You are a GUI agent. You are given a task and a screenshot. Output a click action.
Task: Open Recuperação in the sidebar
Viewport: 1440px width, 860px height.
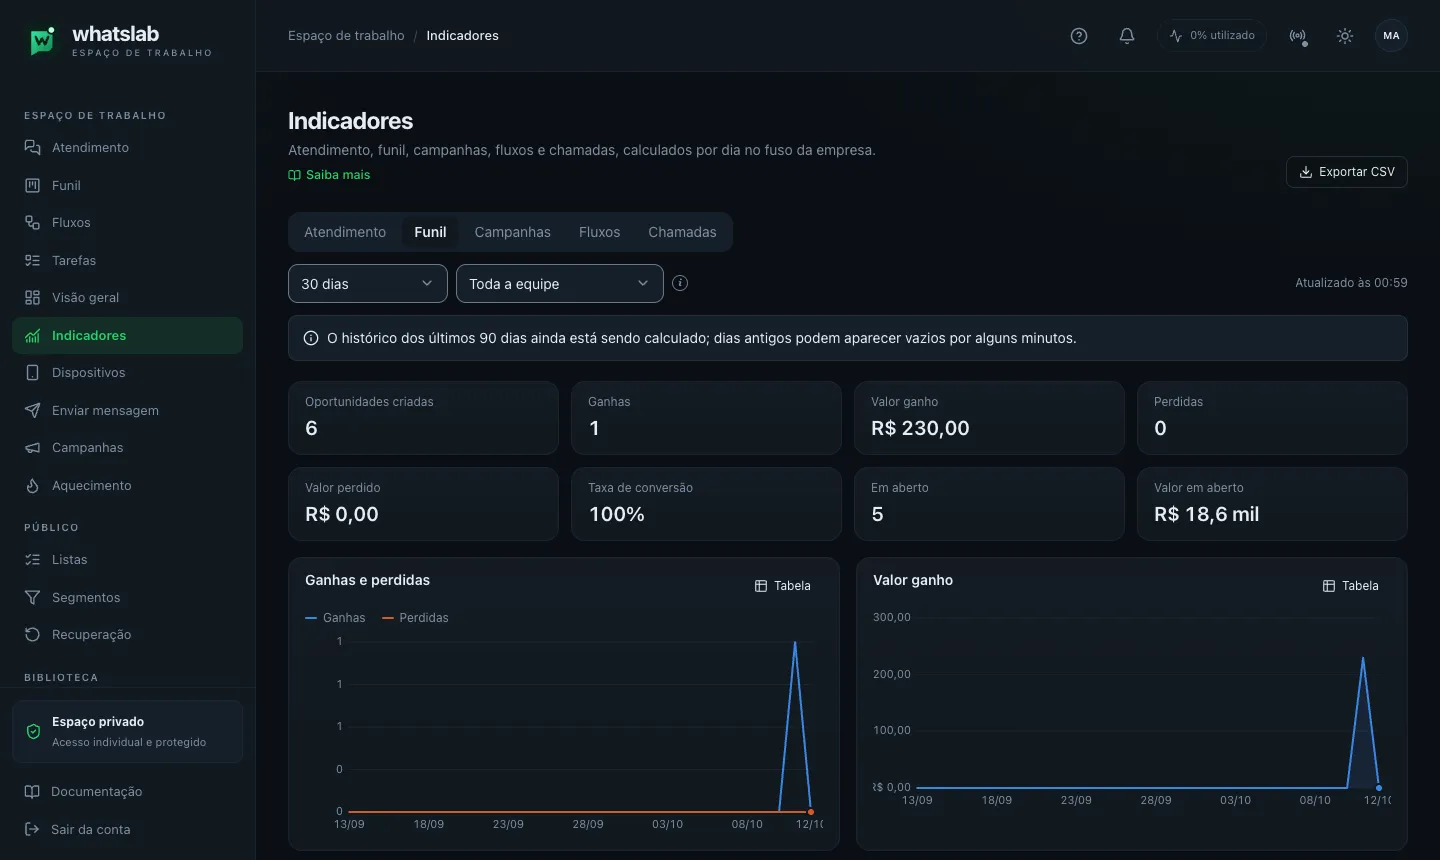(127, 635)
